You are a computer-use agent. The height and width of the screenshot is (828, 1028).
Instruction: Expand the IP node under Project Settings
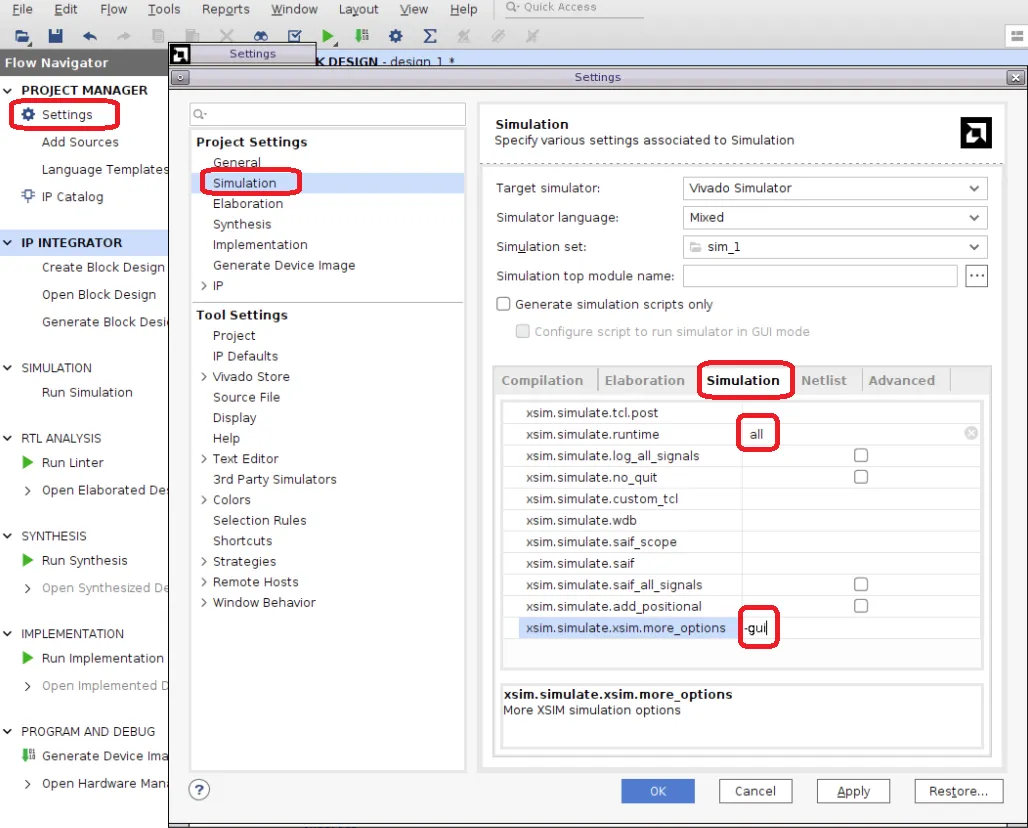204,285
